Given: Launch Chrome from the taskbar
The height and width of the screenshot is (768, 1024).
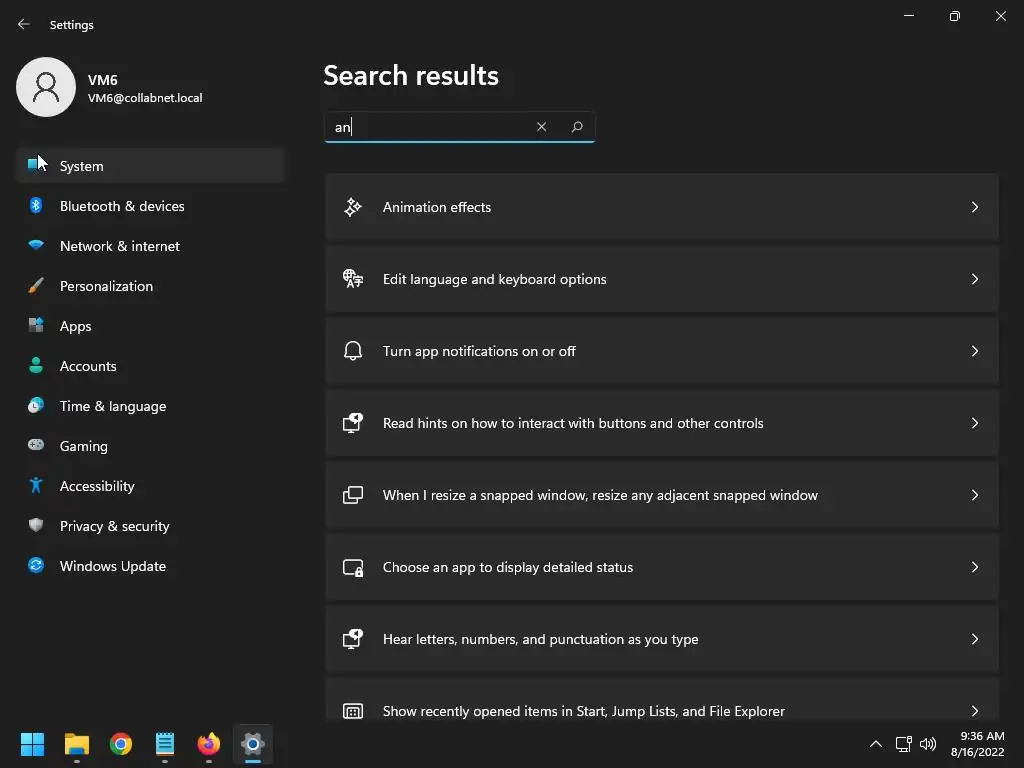Looking at the screenshot, I should click(121, 744).
